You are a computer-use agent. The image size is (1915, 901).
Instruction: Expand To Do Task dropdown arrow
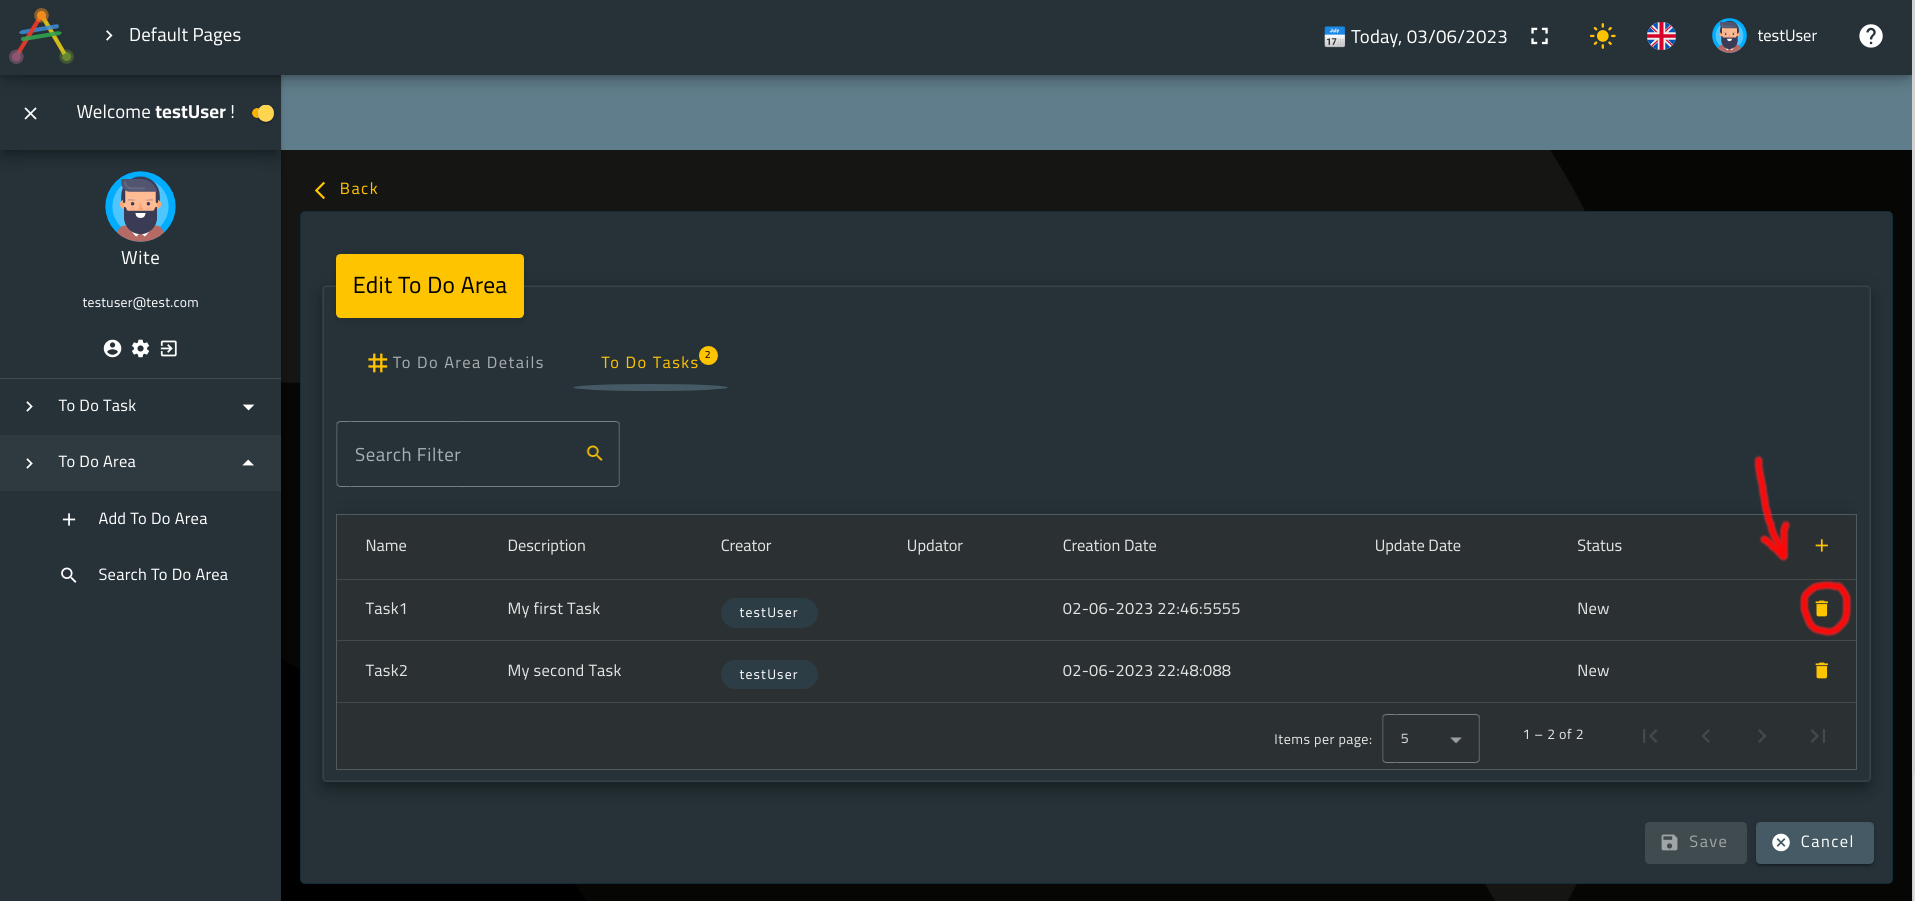248,407
